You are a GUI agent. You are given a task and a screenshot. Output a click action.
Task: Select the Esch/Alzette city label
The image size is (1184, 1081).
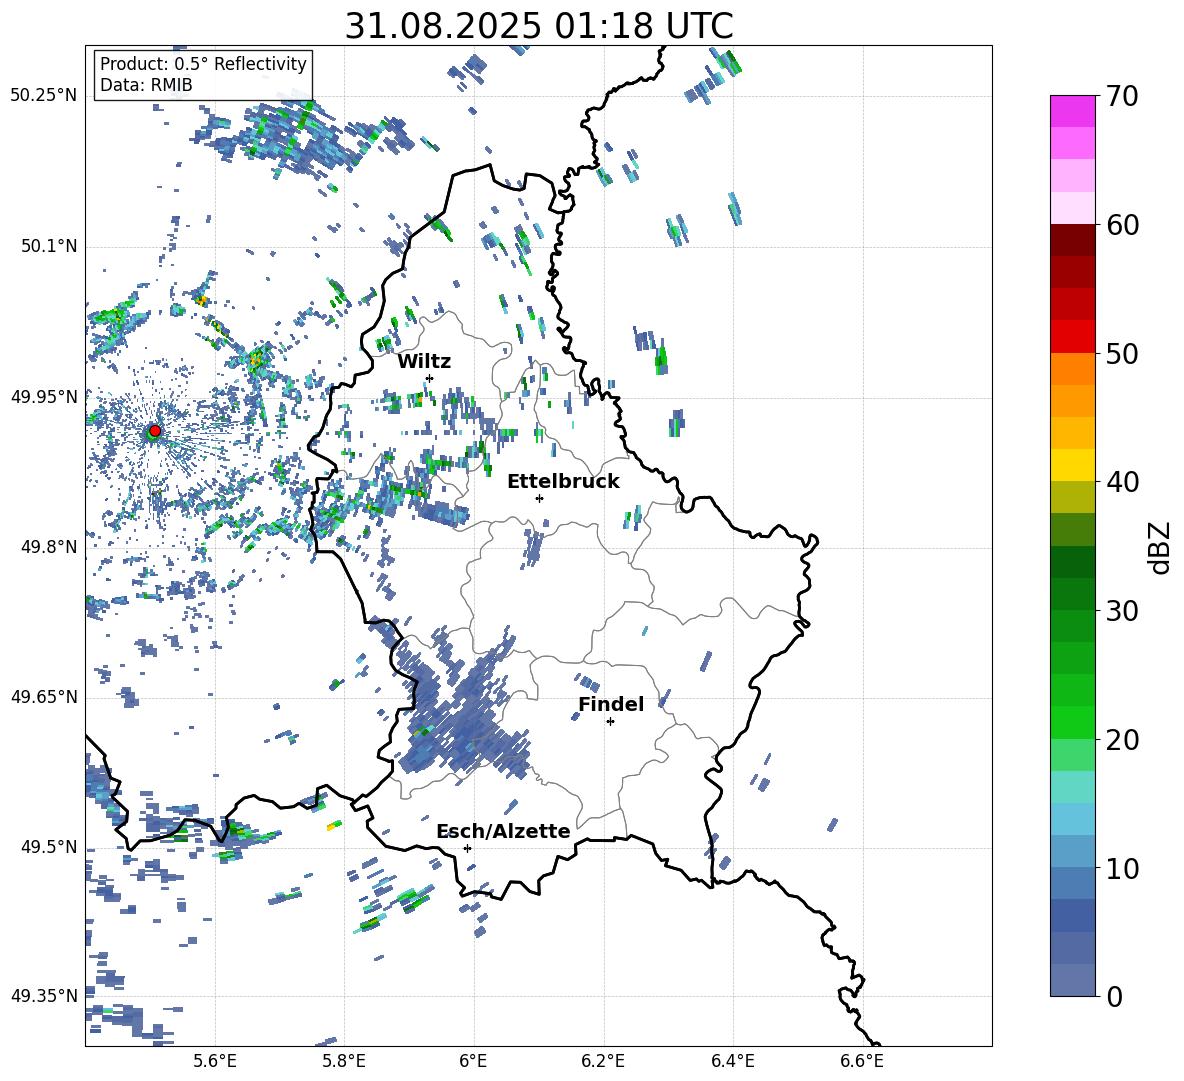click(x=503, y=831)
